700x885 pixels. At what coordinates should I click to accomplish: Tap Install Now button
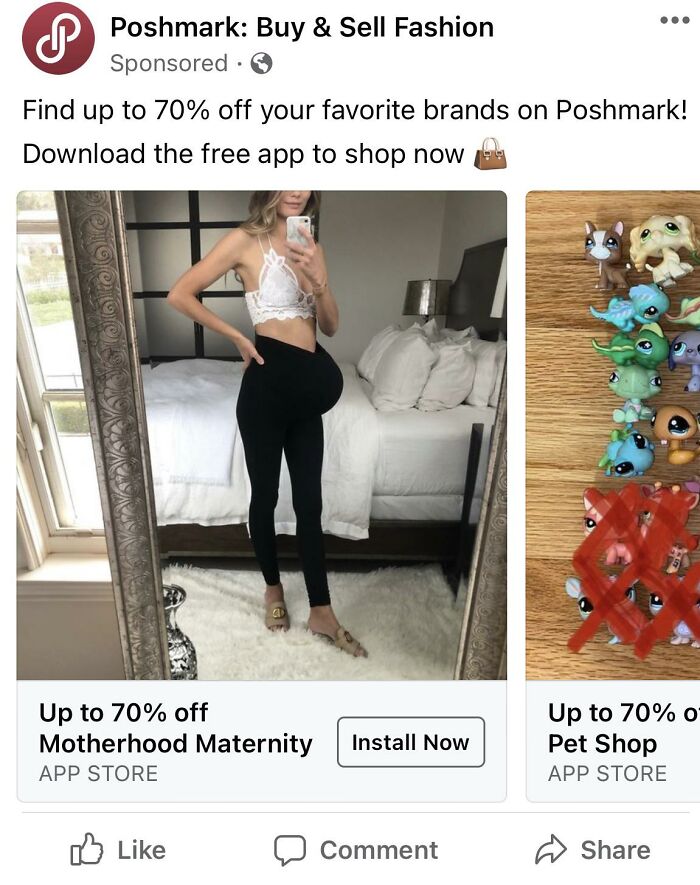coord(411,742)
